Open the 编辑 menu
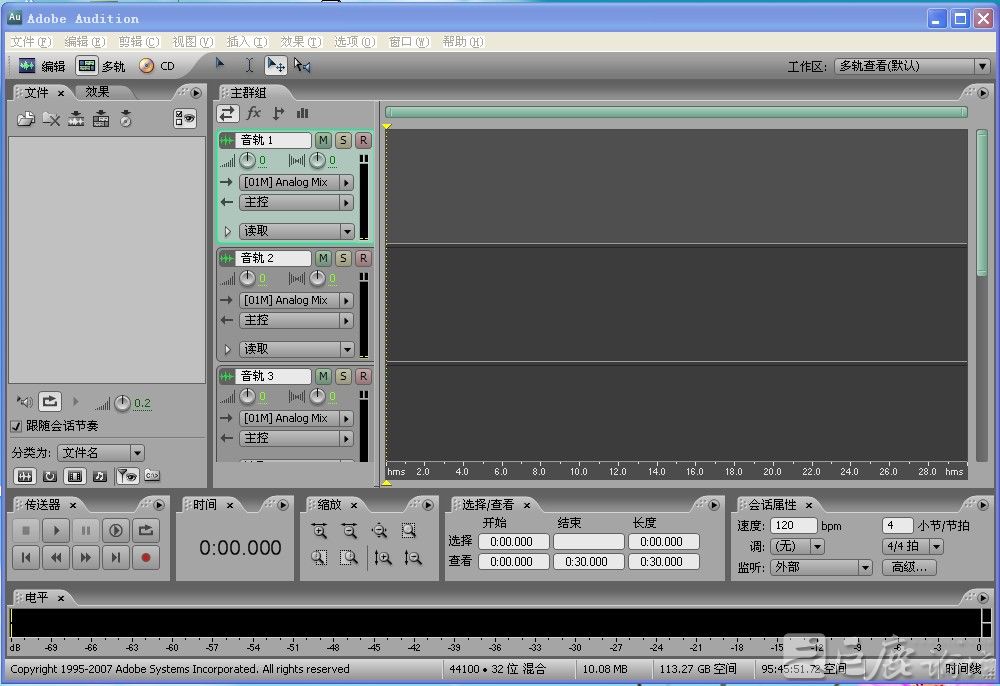 click(x=84, y=42)
